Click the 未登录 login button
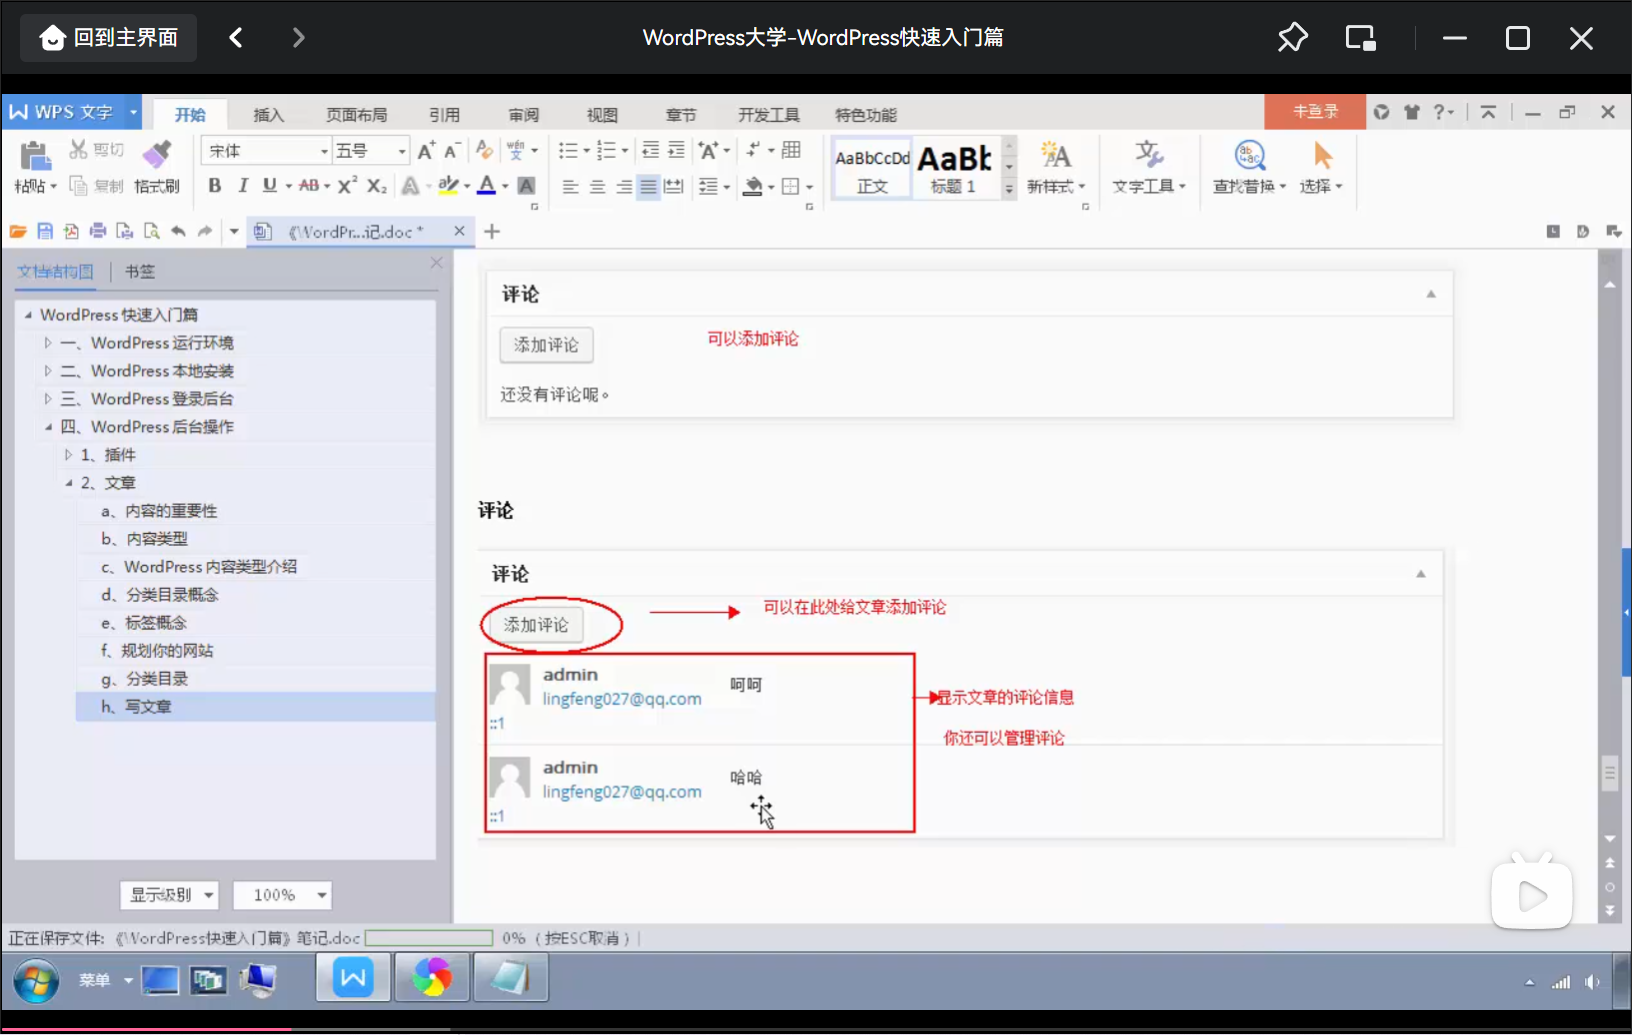1632x1035 pixels. (x=1315, y=112)
